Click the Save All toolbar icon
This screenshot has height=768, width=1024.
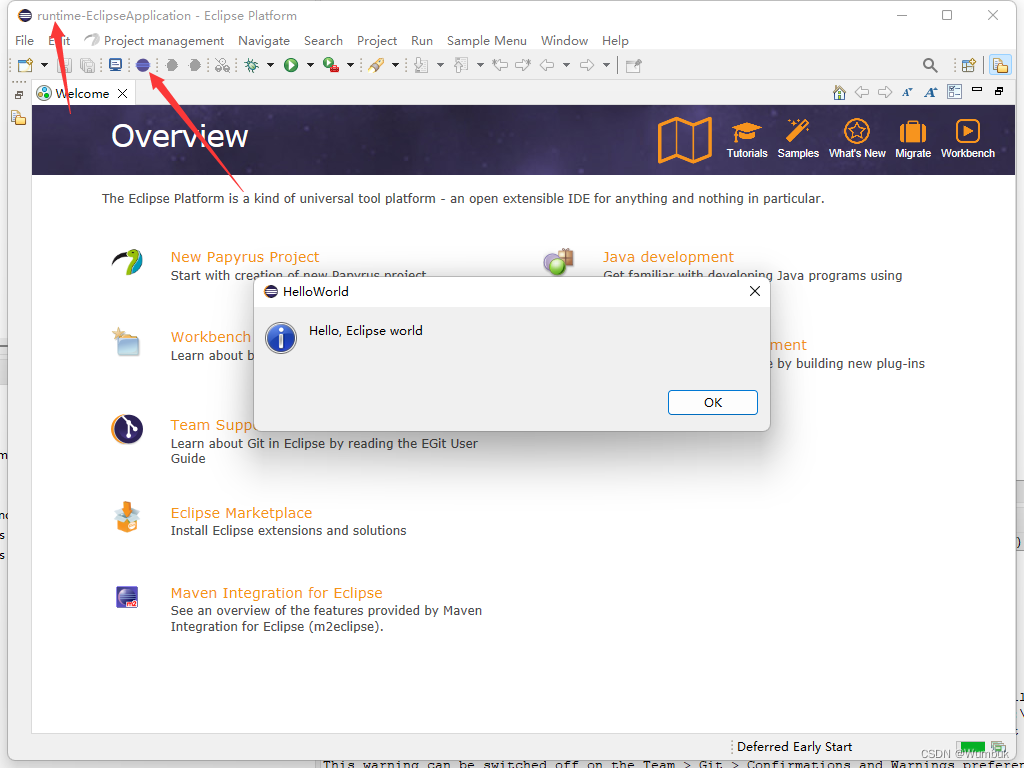(x=87, y=65)
